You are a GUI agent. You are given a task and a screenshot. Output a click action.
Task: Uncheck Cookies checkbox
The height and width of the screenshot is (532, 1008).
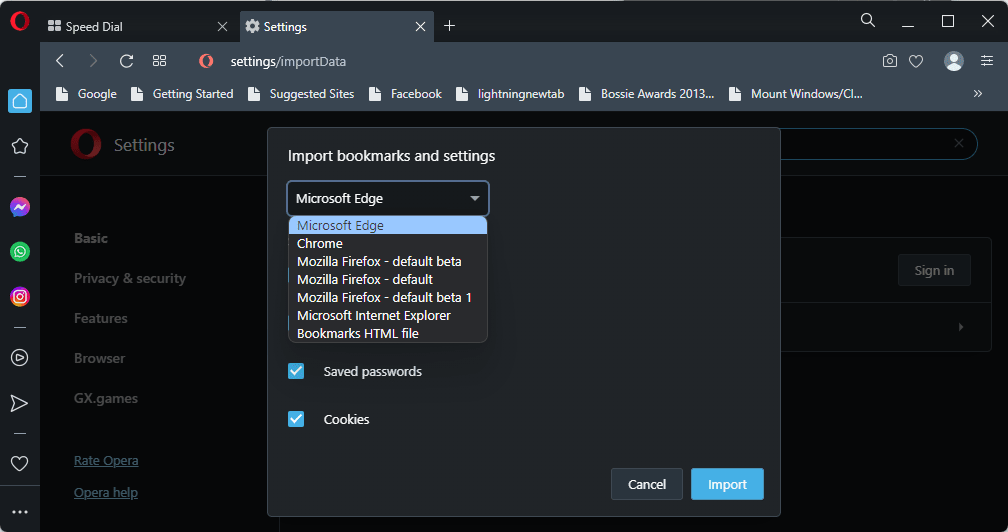[296, 419]
